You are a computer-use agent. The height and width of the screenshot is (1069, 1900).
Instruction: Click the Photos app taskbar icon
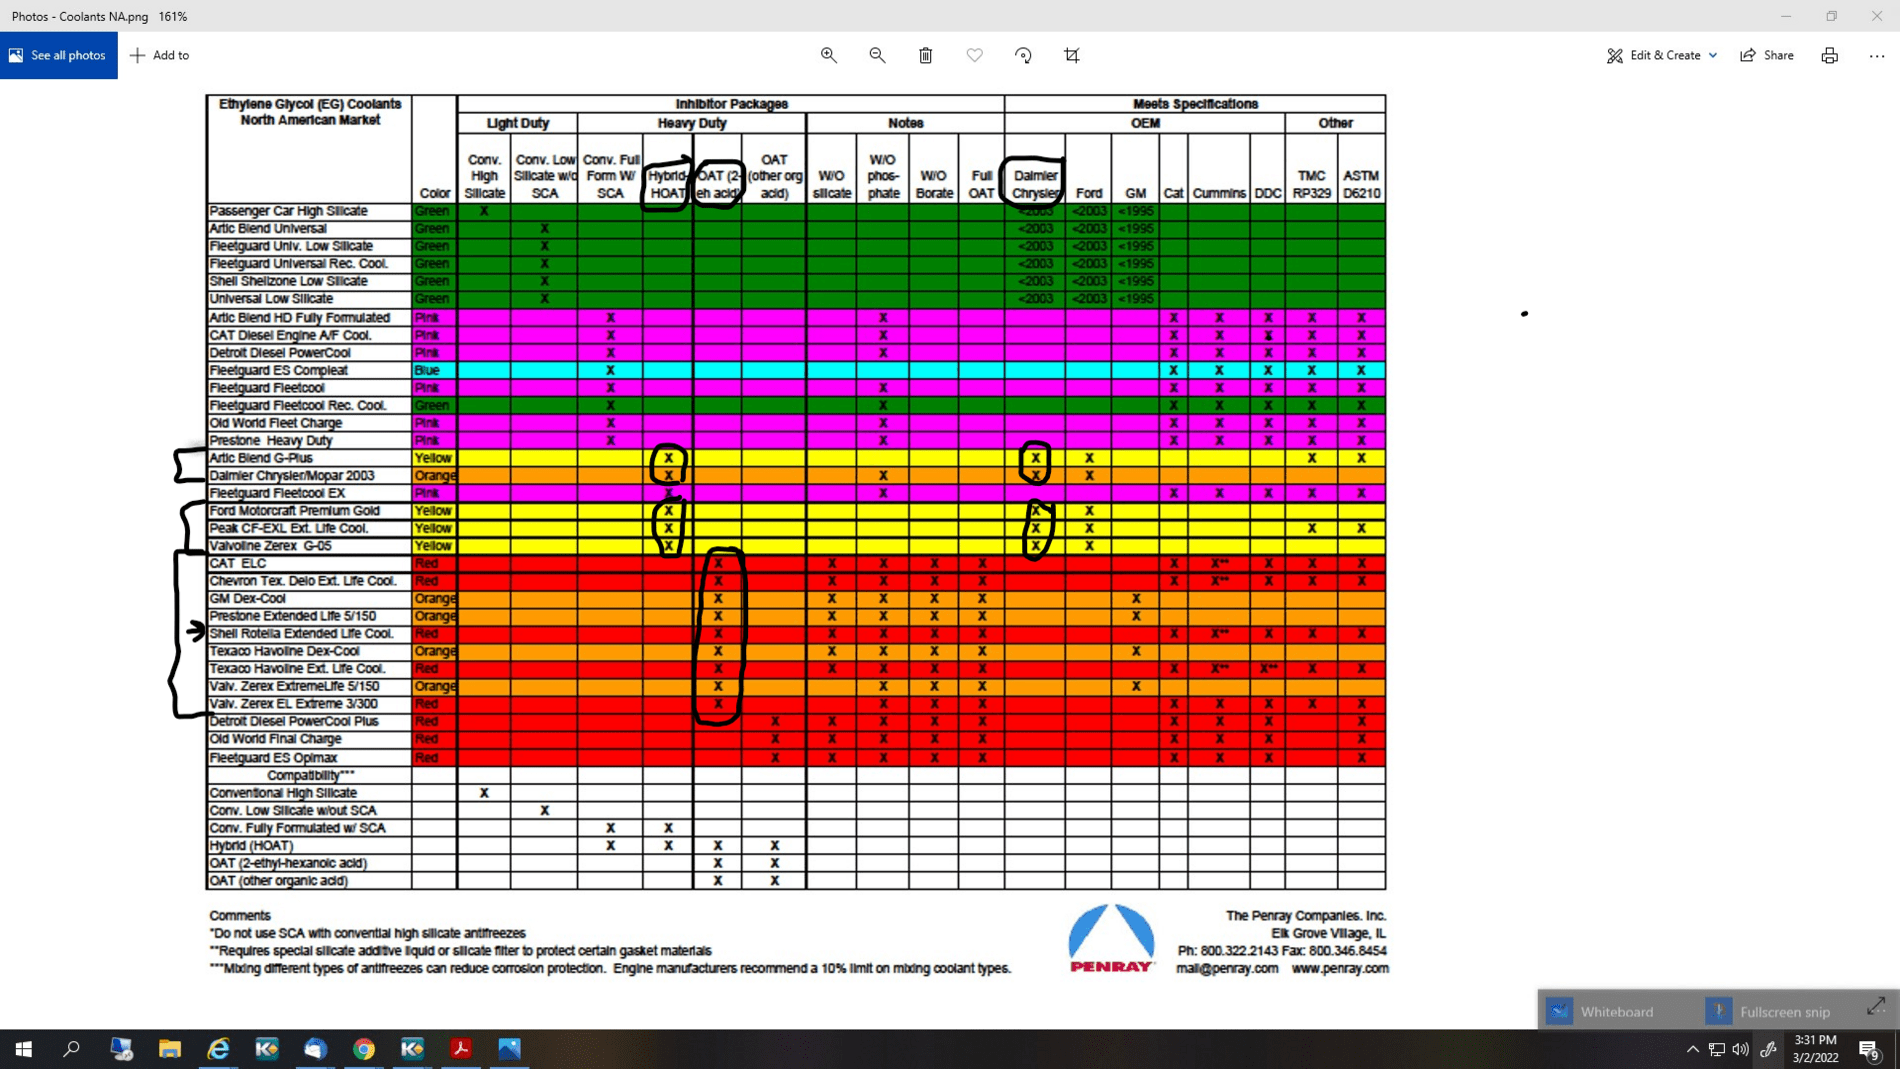(x=510, y=1049)
